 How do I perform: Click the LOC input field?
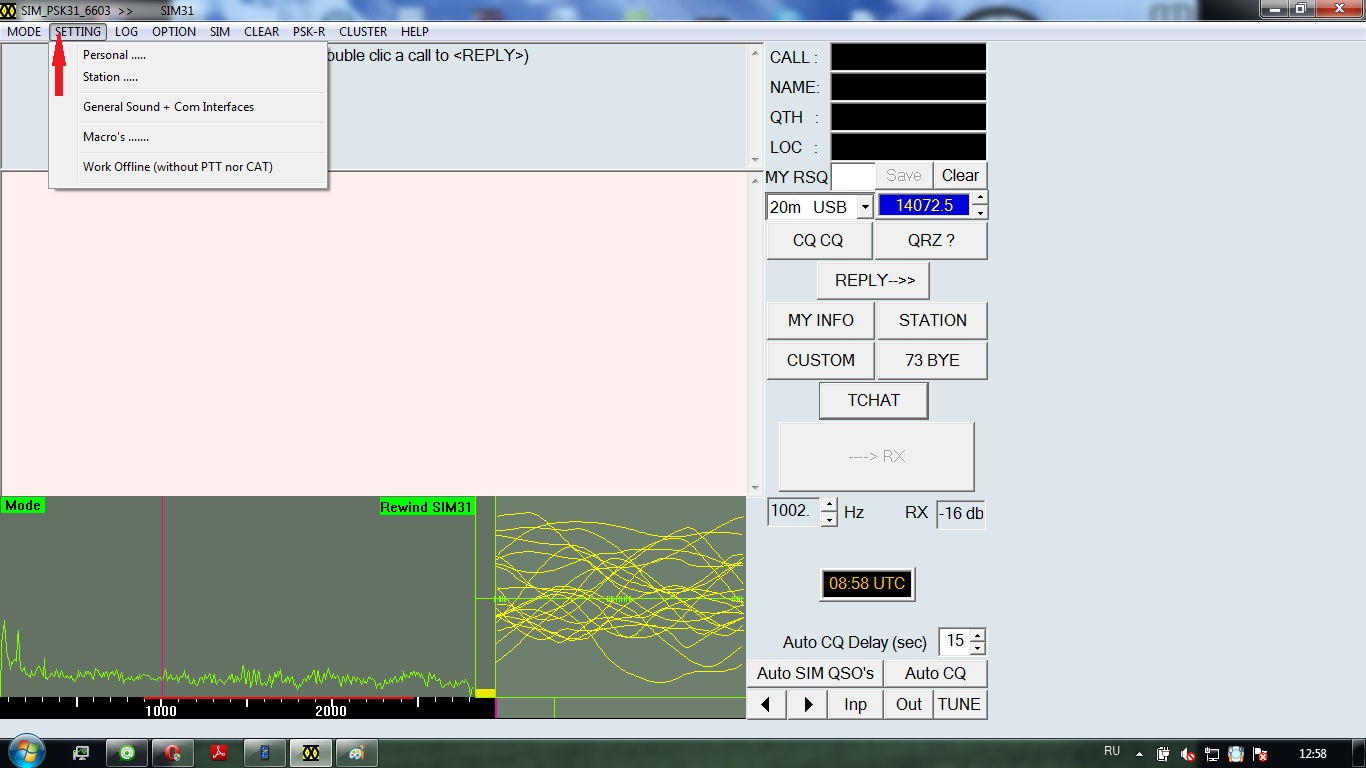pyautogui.click(x=908, y=147)
